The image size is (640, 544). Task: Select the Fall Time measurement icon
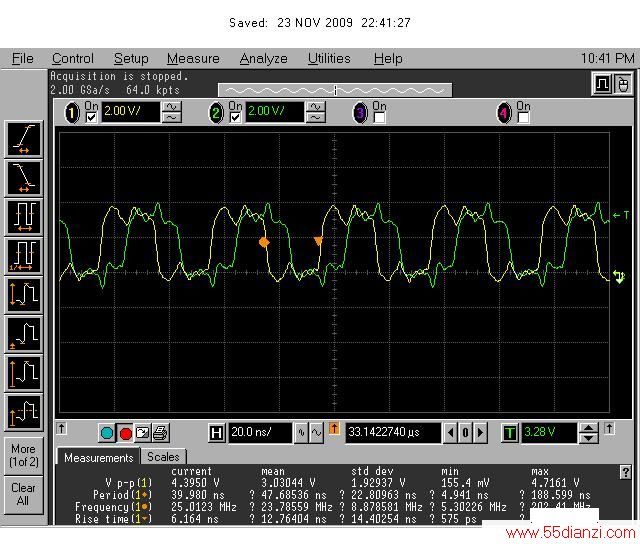pos(24,178)
